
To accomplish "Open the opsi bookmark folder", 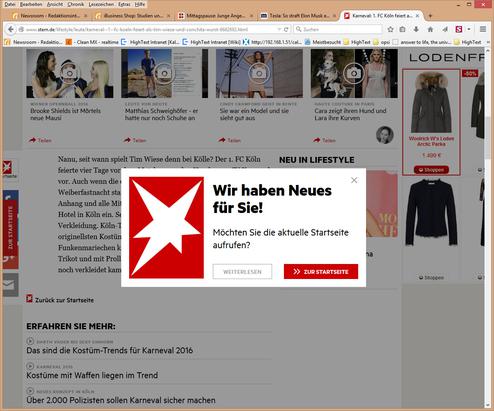I will 381,42.
